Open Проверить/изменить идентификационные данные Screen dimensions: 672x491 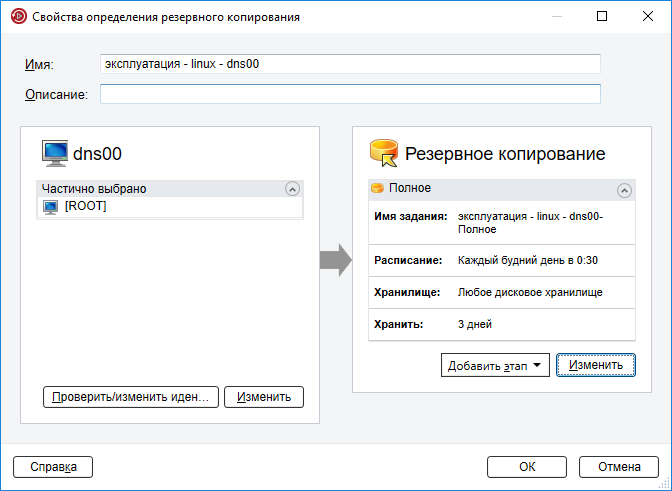(x=131, y=397)
